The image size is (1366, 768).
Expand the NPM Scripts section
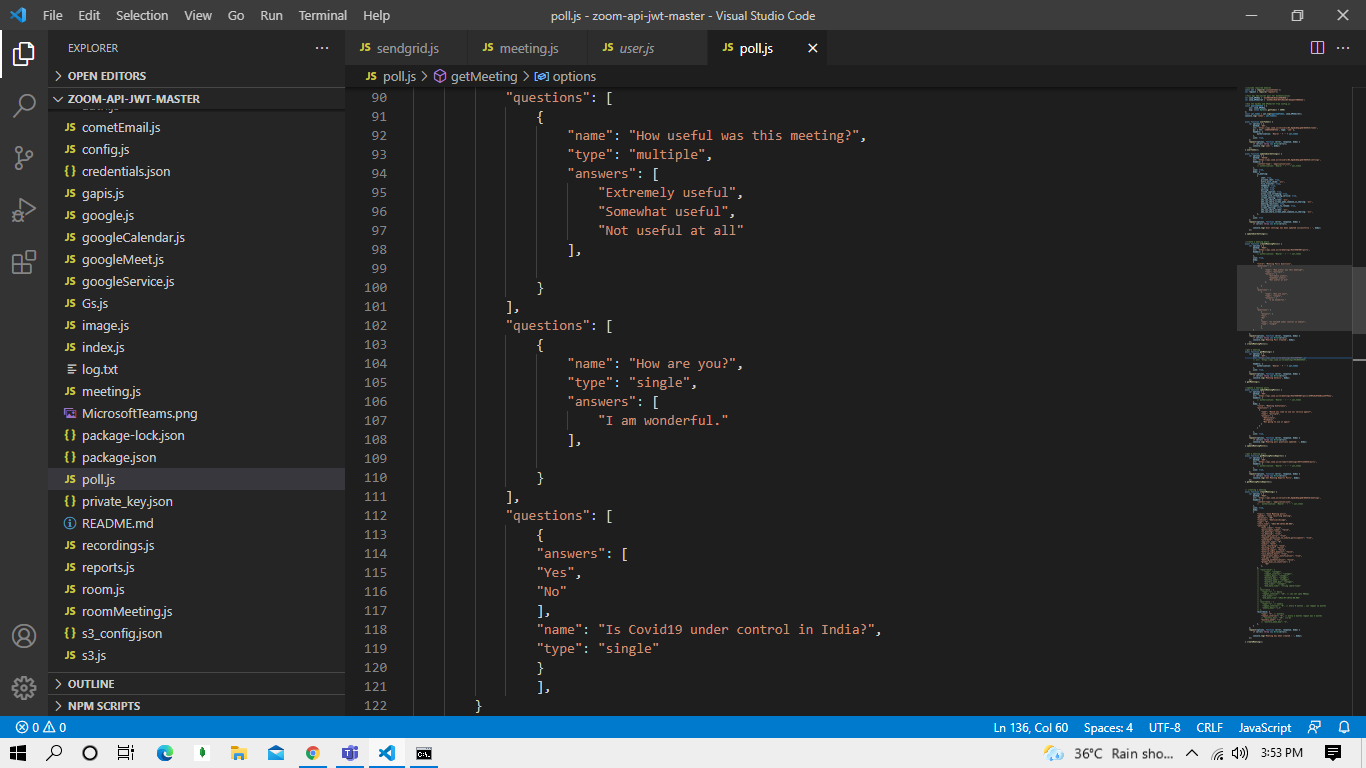pos(103,706)
